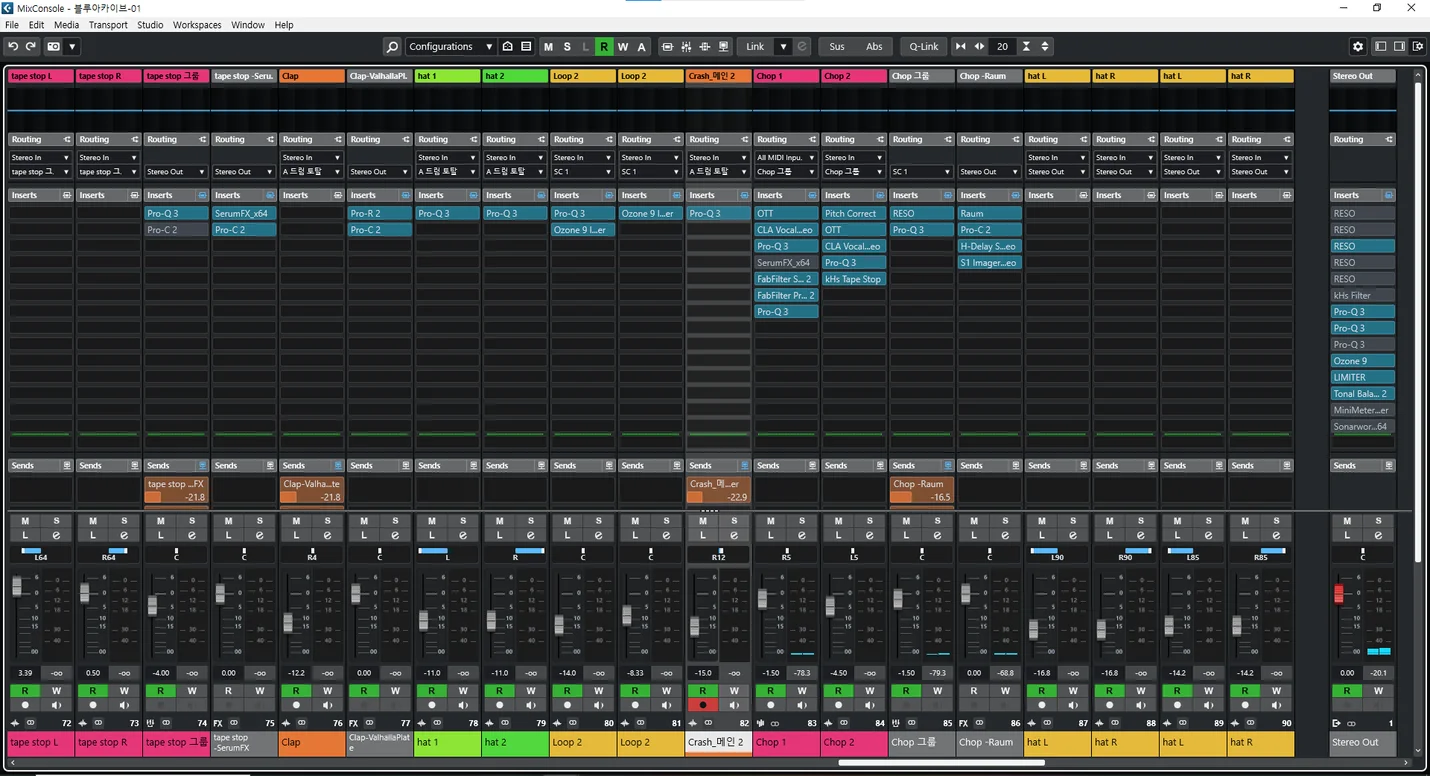Open the Configurations dropdown
Screen dimensions: 1430x776
click(x=450, y=46)
